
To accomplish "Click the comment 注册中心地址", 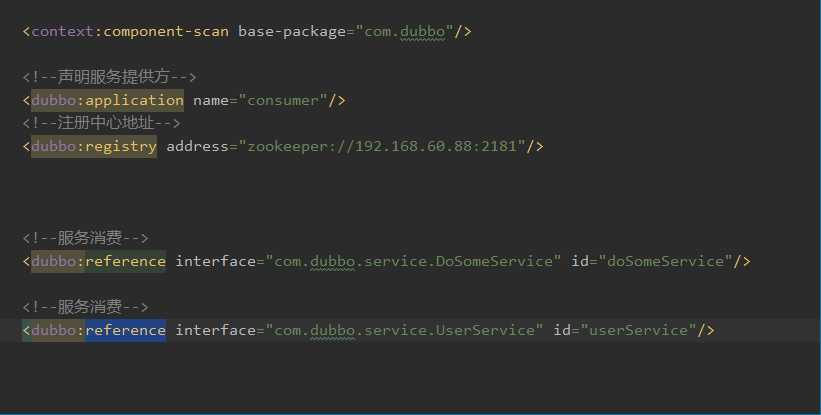I will (x=102, y=123).
